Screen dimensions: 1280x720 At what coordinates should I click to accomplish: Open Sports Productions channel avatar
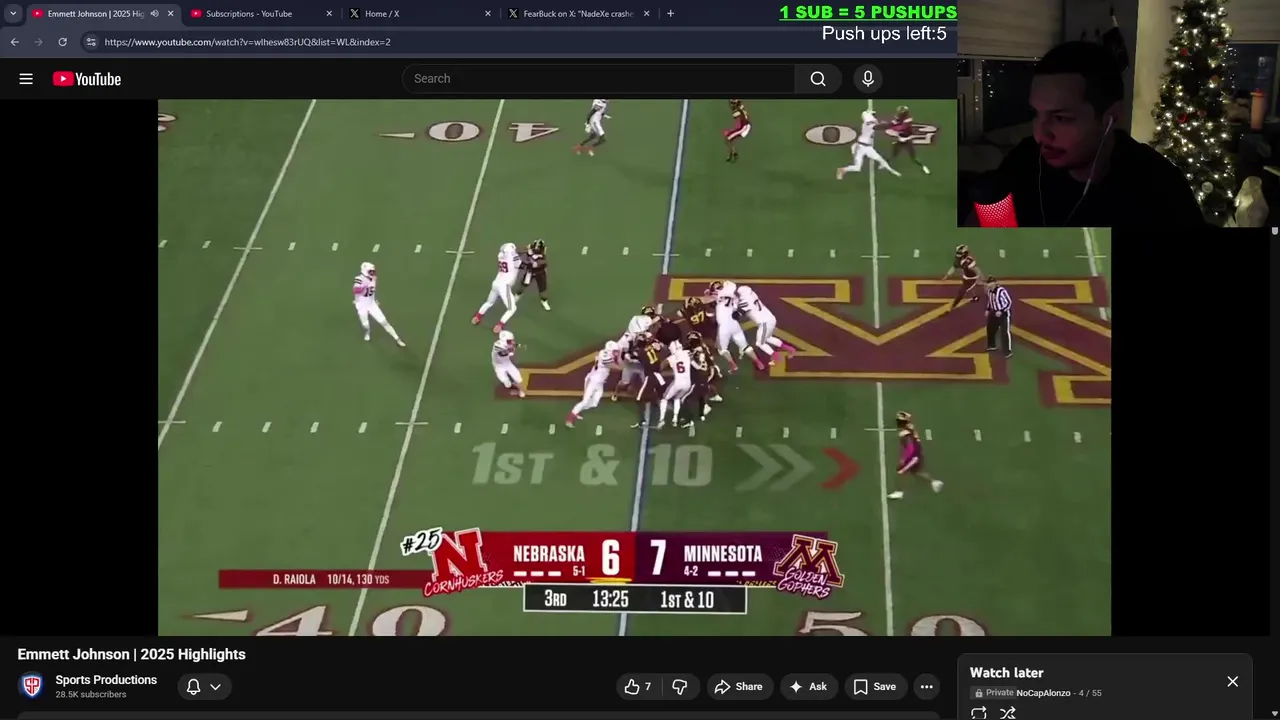[32, 686]
